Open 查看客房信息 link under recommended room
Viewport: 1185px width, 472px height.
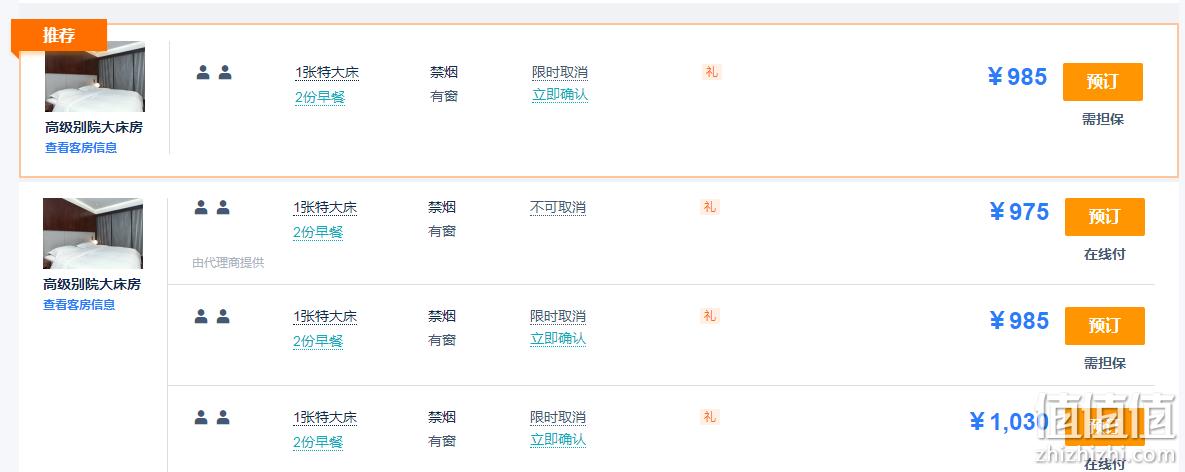pyautogui.click(x=81, y=148)
